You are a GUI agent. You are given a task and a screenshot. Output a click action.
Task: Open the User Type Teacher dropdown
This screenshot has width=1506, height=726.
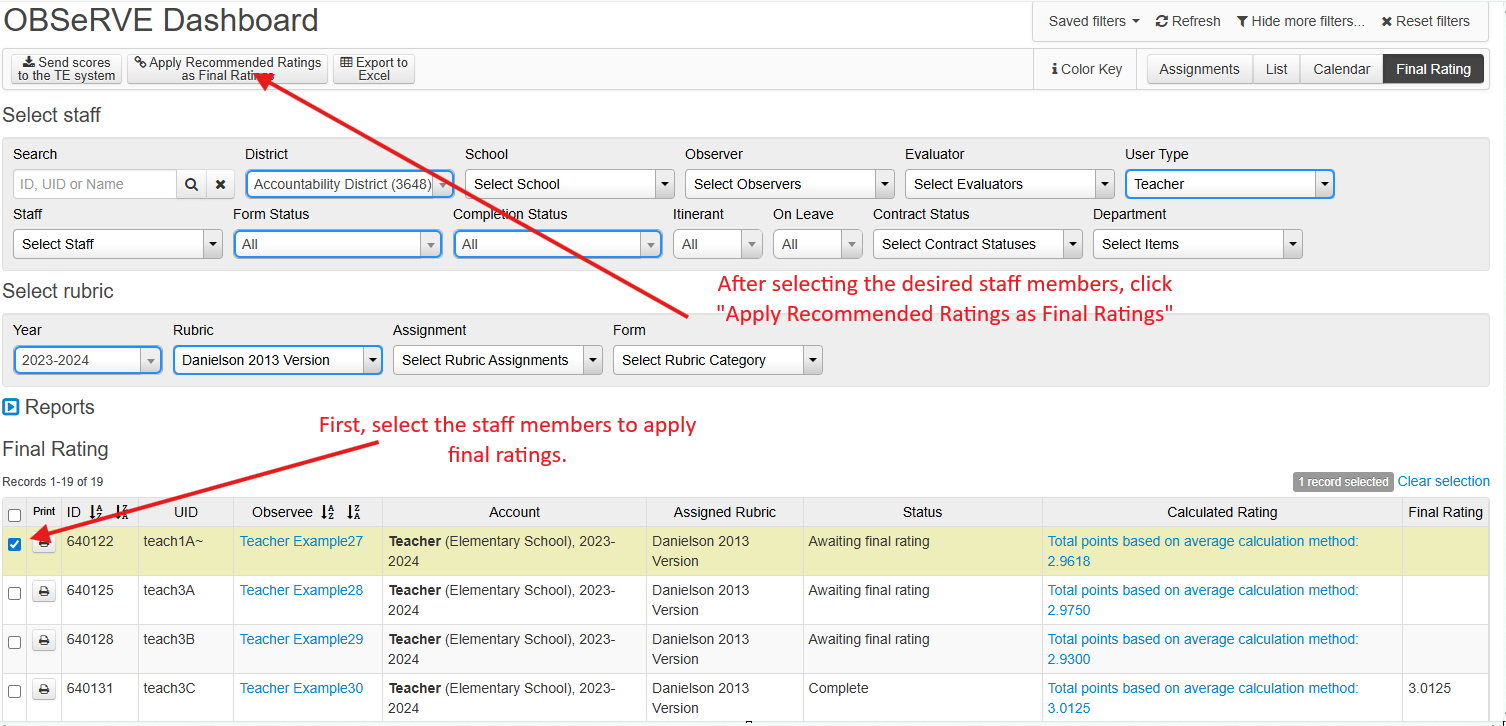pos(1229,184)
